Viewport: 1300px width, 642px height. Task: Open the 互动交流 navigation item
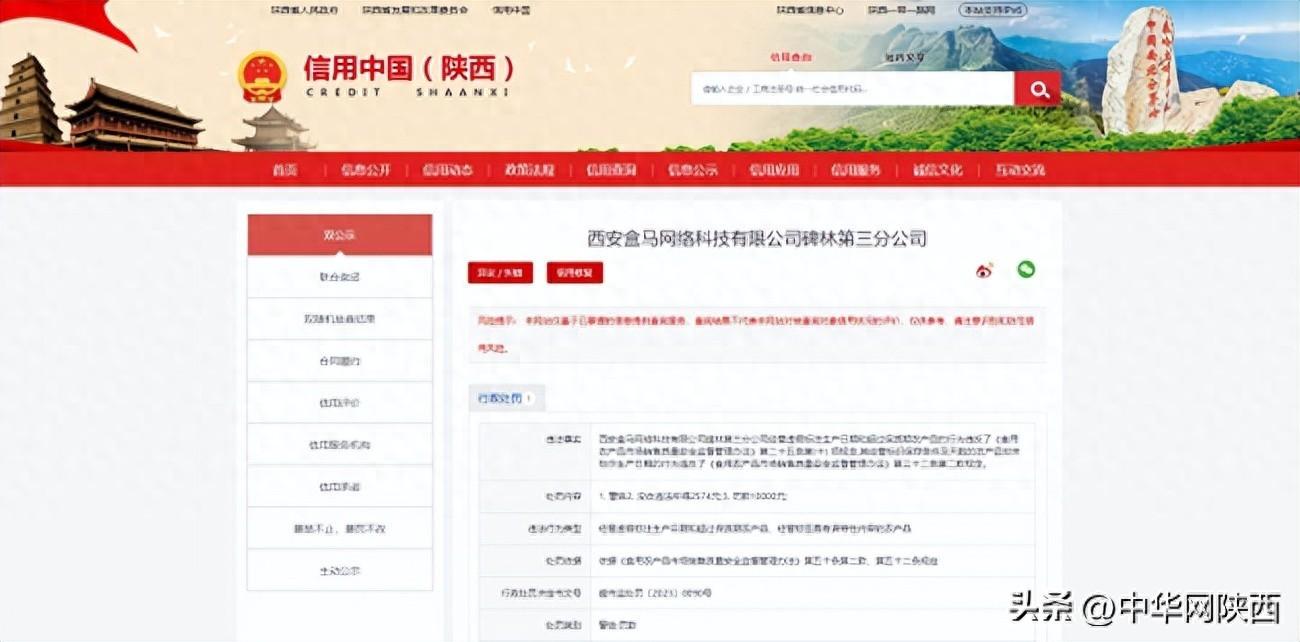tap(1019, 170)
